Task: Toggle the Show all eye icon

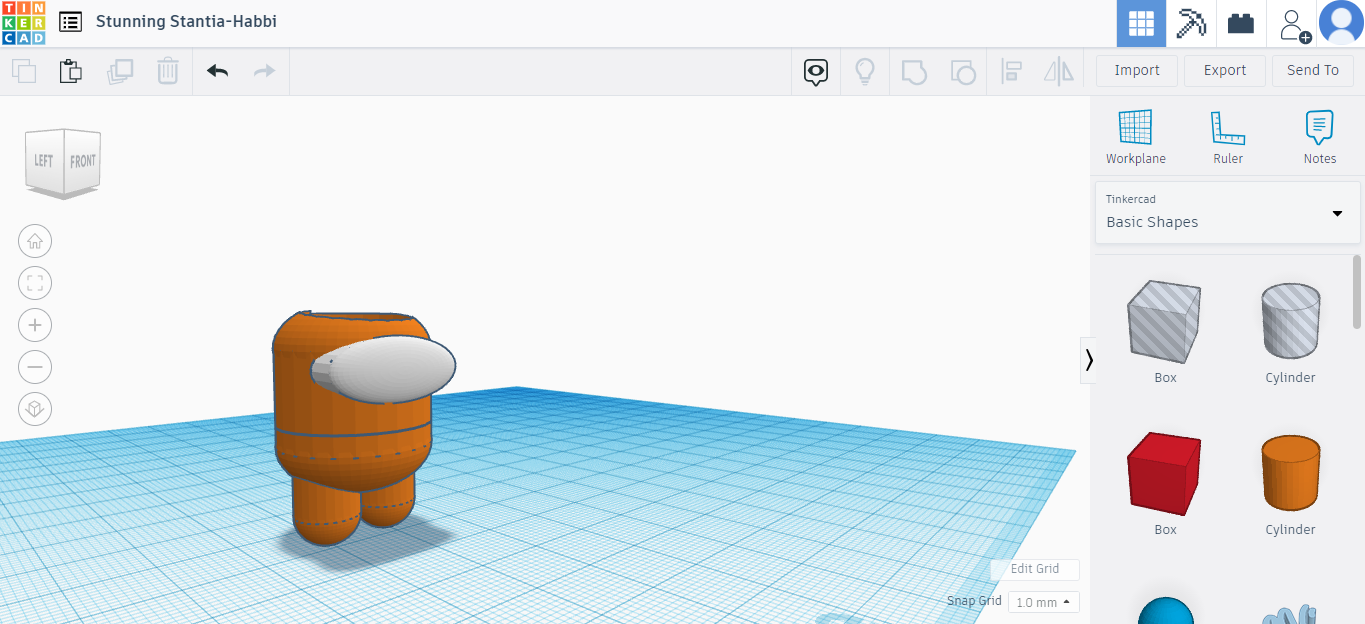Action: click(x=816, y=71)
